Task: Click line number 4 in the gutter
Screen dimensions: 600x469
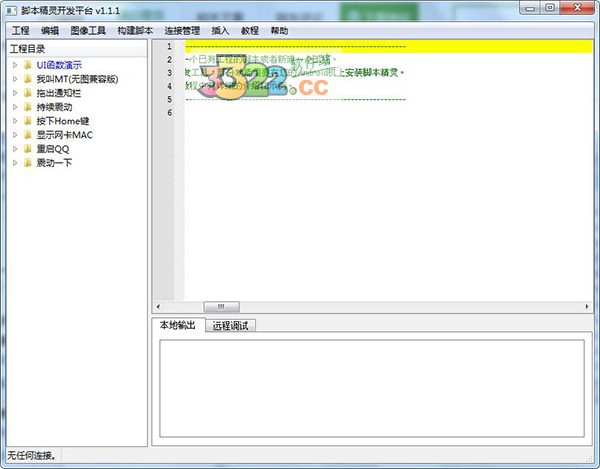Action: 169,86
